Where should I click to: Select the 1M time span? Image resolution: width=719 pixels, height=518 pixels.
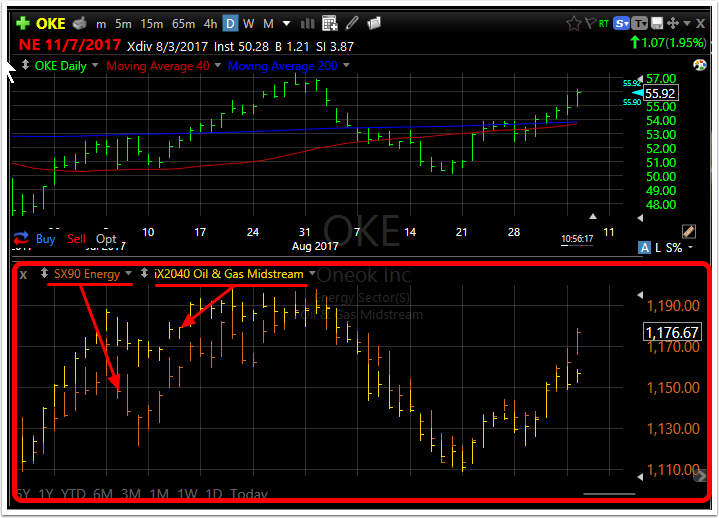[x=159, y=494]
